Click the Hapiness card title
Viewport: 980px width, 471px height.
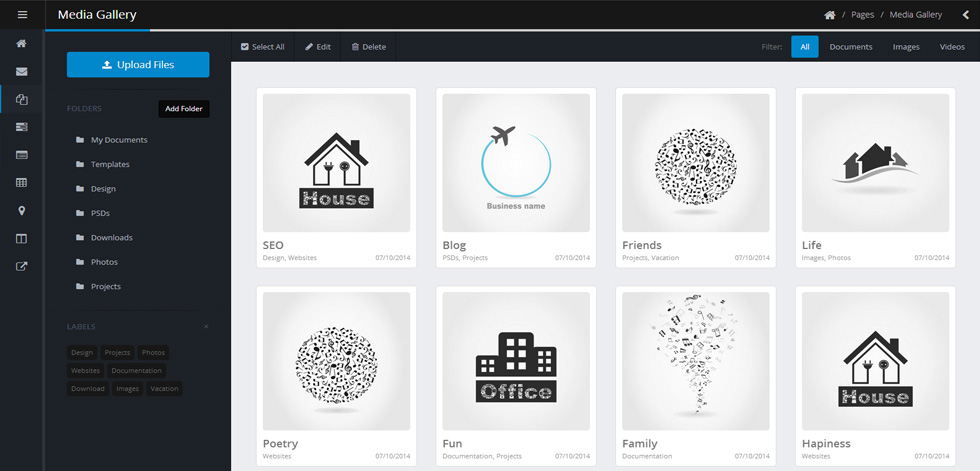(x=826, y=444)
